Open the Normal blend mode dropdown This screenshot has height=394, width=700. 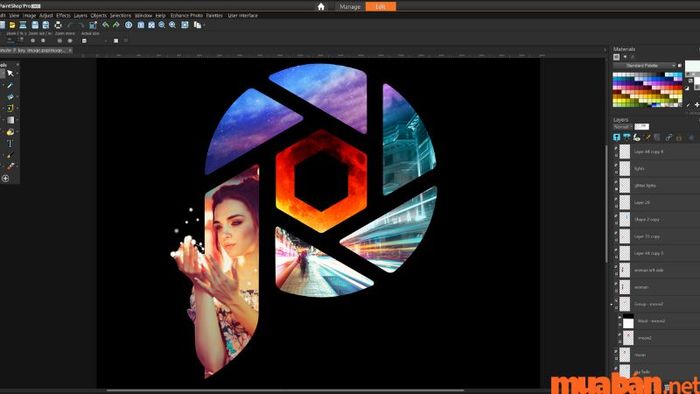[623, 127]
